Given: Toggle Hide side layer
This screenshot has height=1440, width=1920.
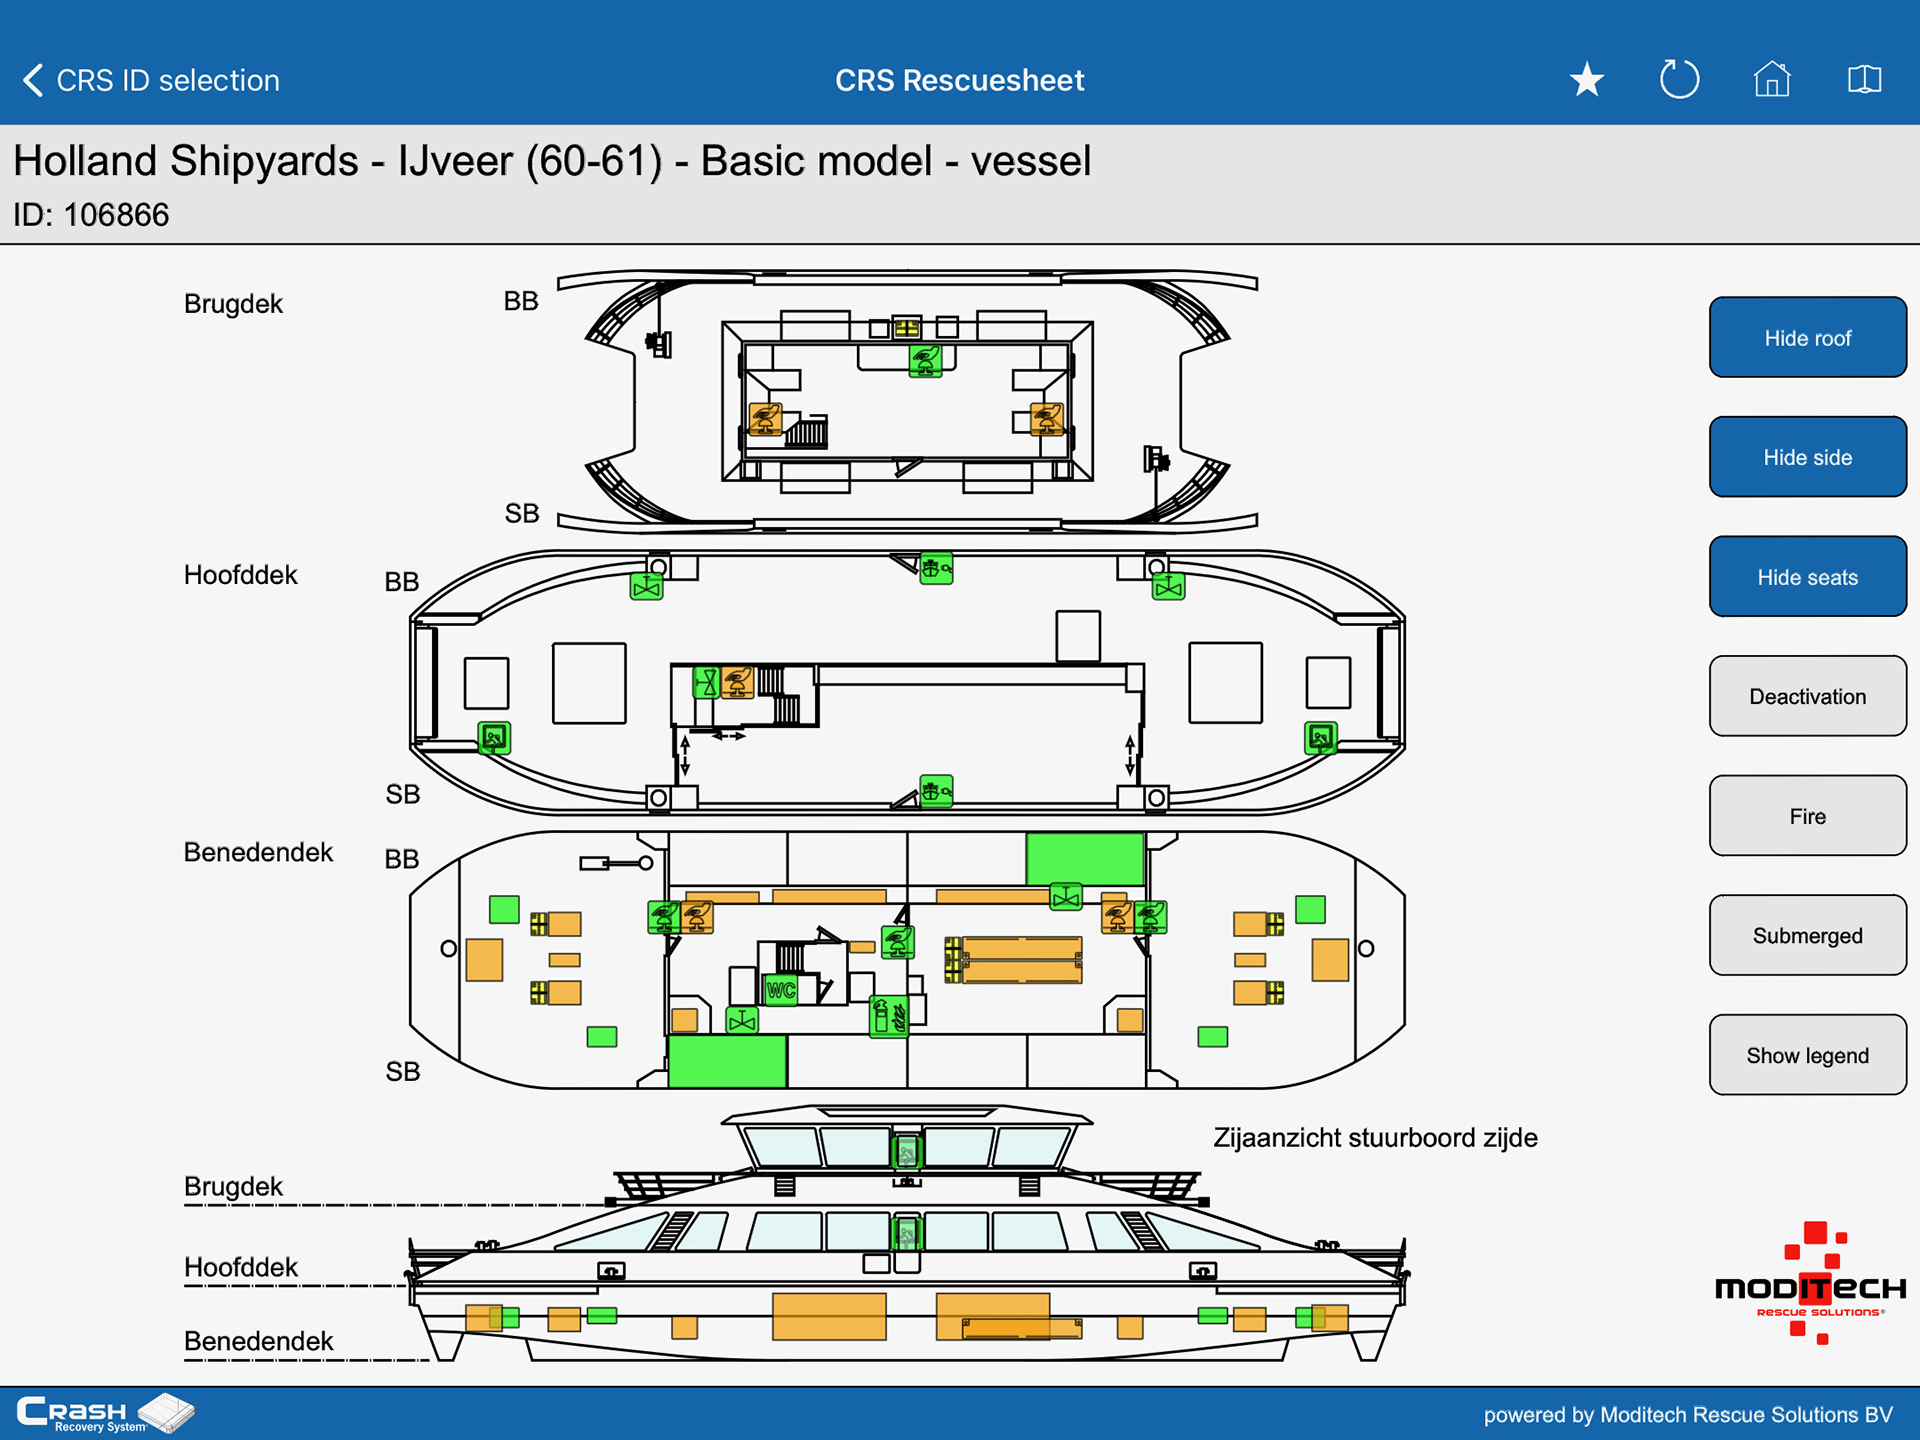Looking at the screenshot, I should [1807, 457].
